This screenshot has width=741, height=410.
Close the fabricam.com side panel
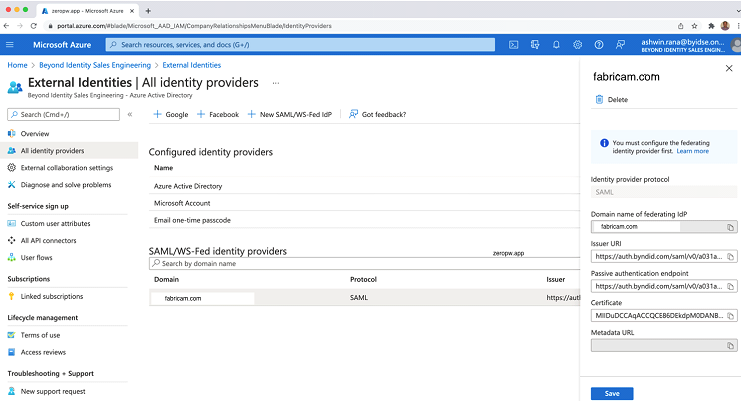tap(727, 69)
